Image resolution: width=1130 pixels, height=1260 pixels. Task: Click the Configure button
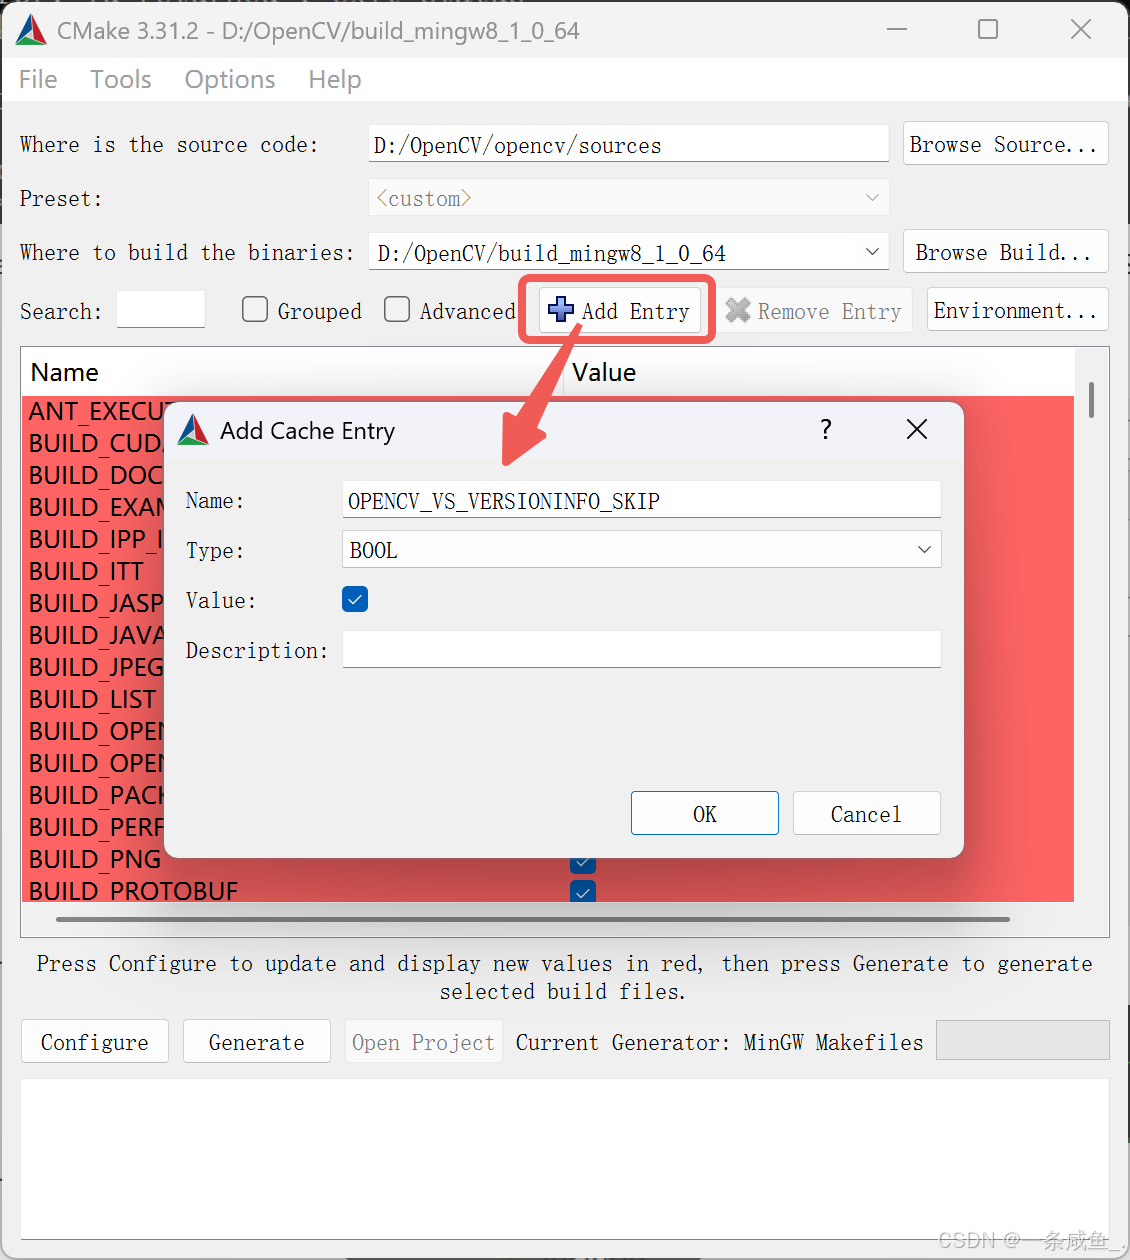pyautogui.click(x=95, y=1041)
